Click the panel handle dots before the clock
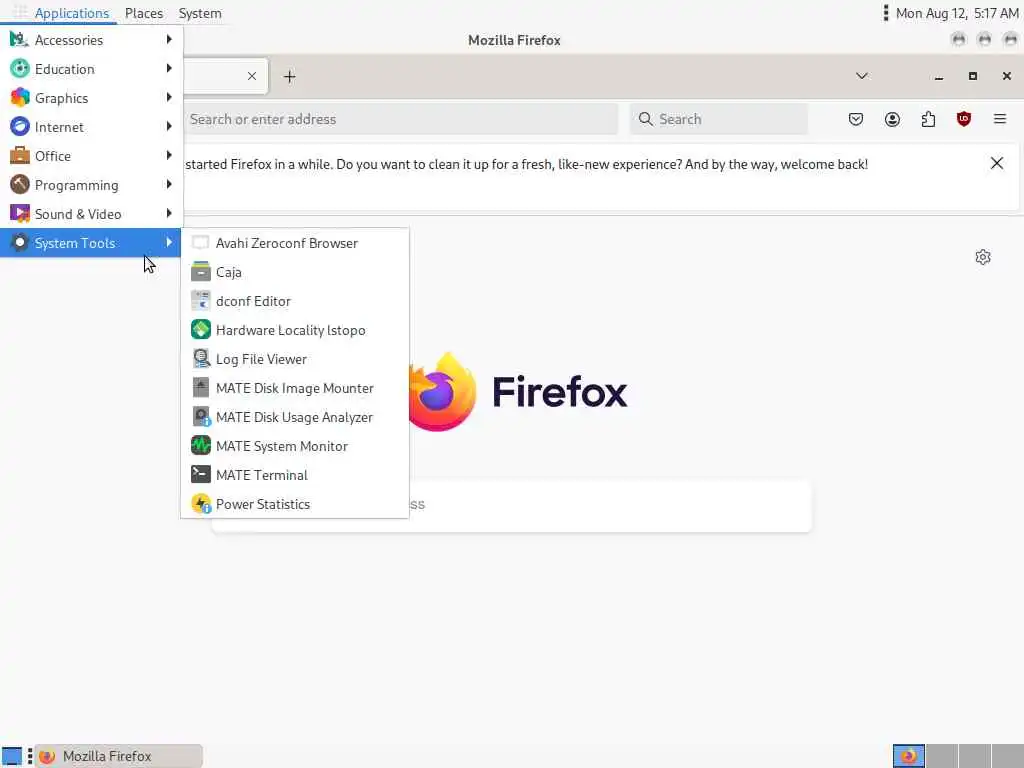 (886, 13)
